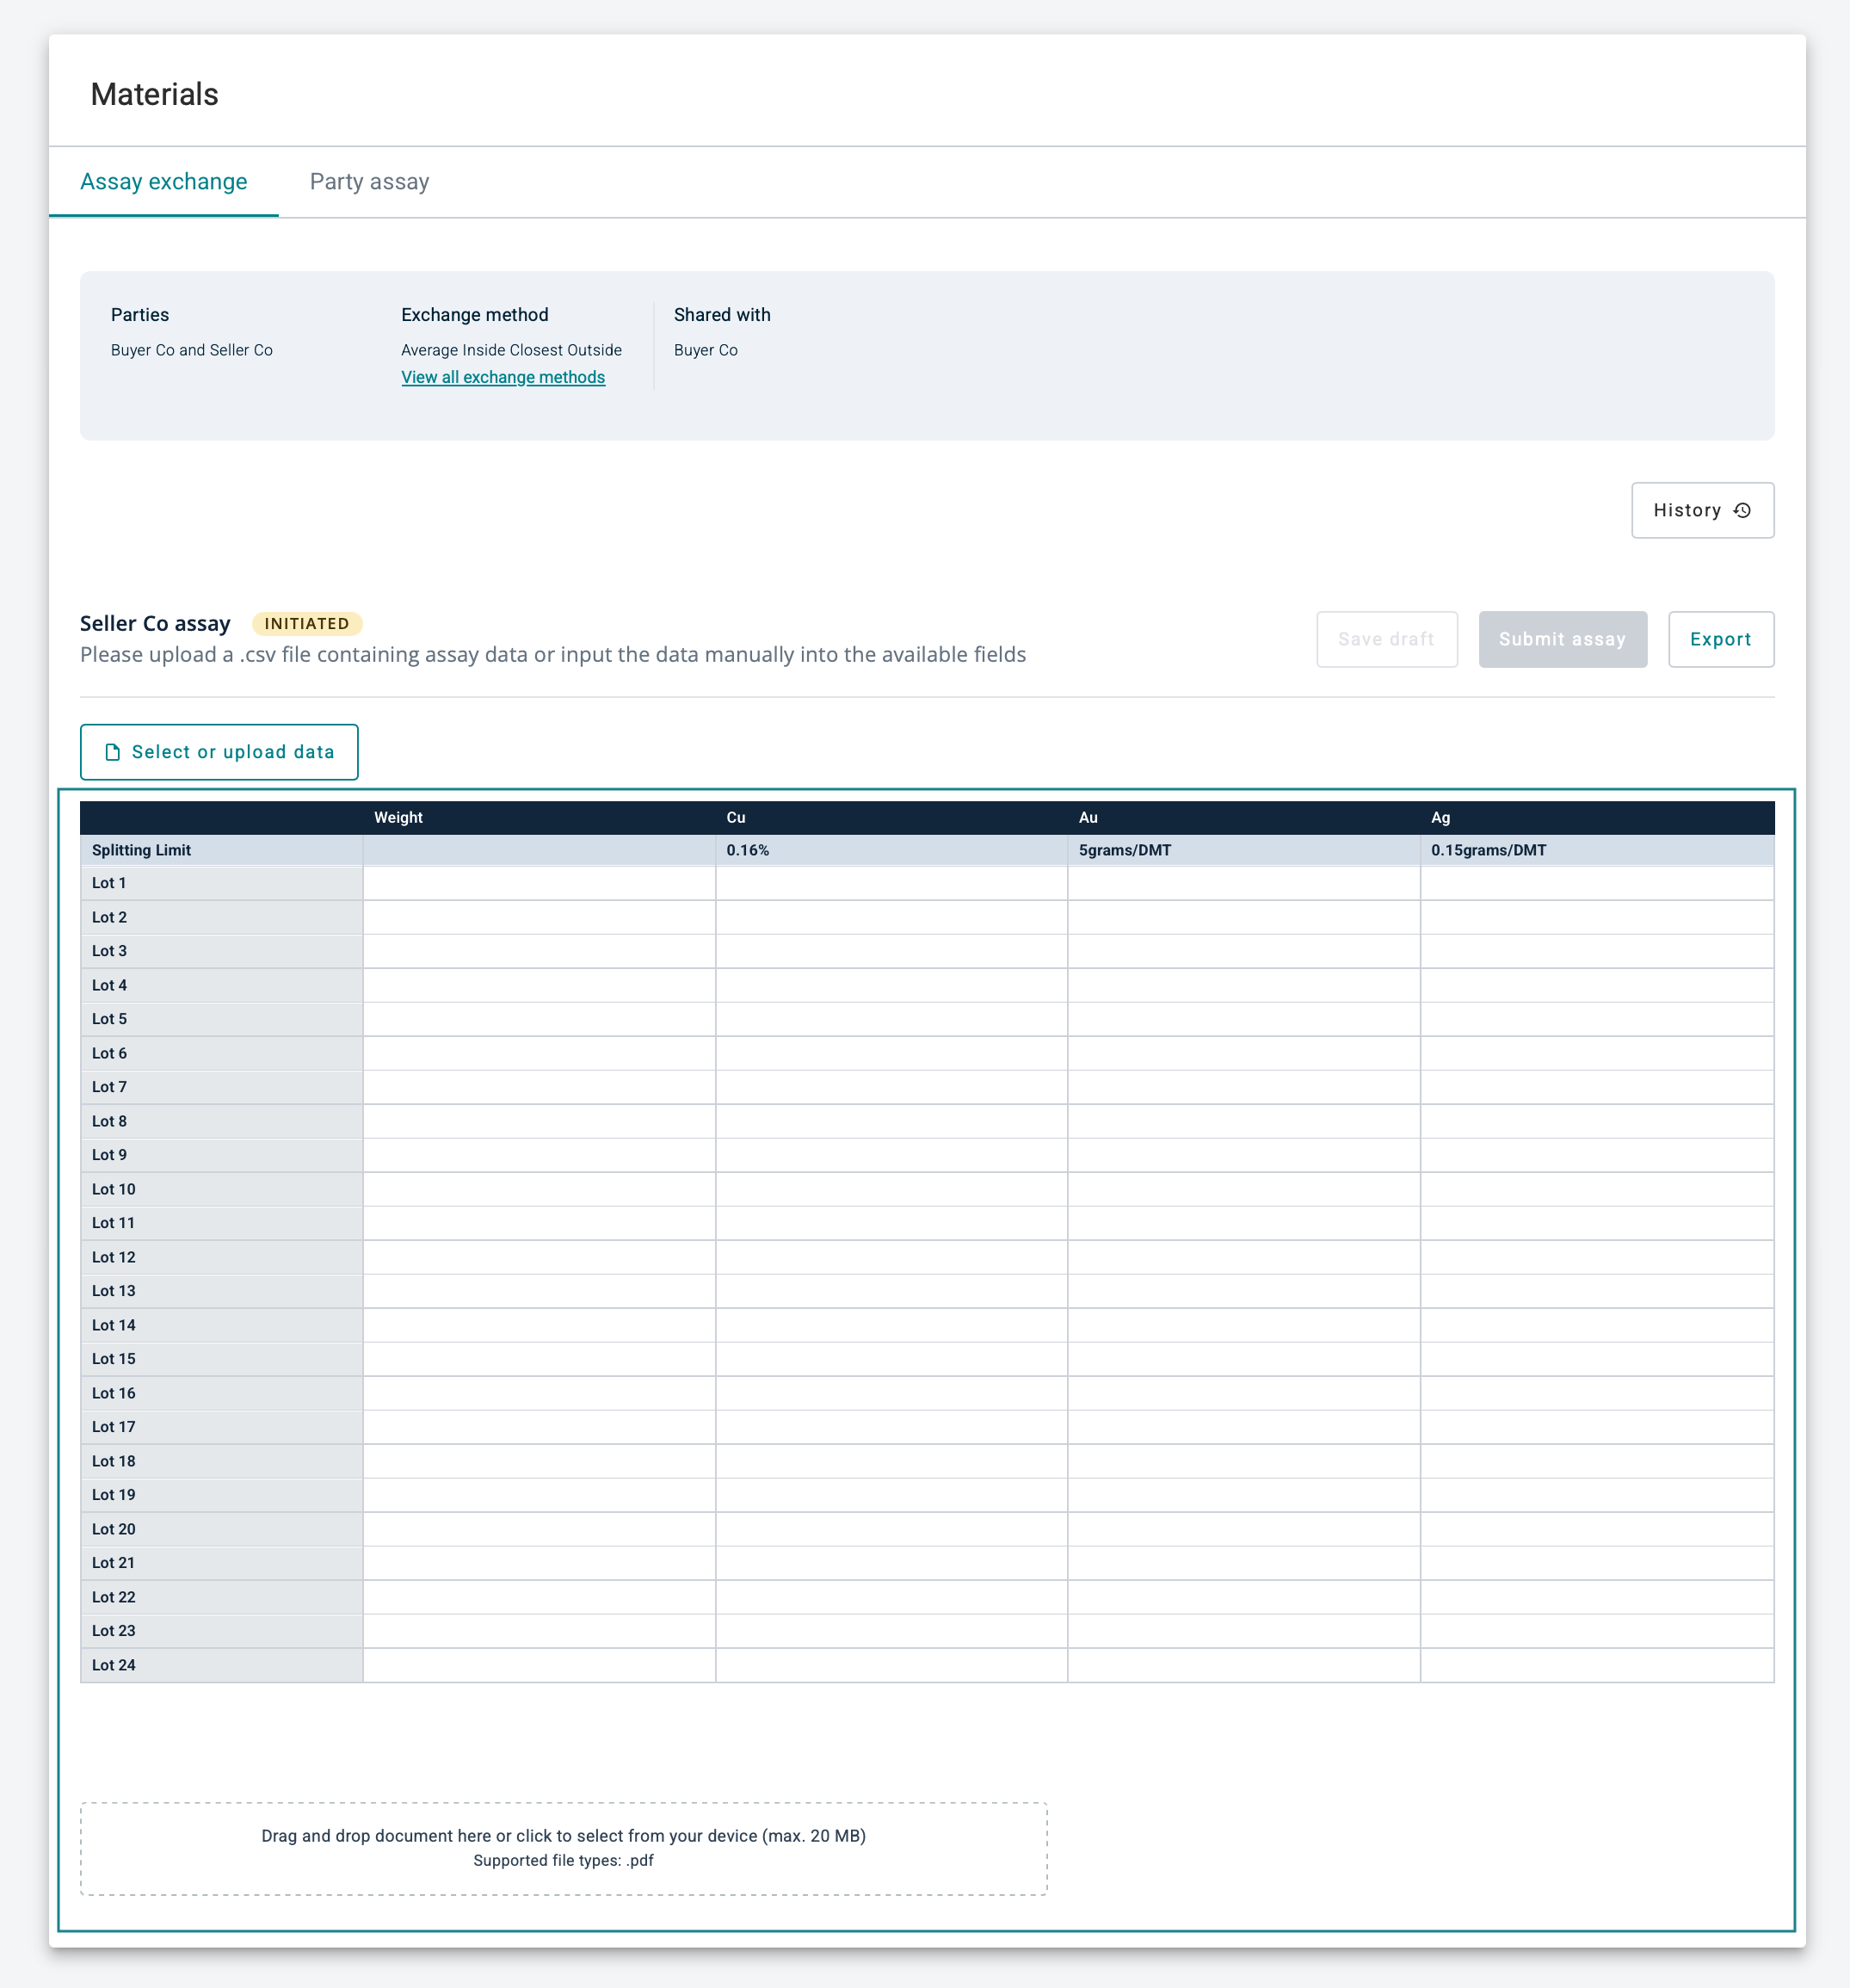Open View all exchange methods link
Image resolution: width=1850 pixels, height=1988 pixels.
(503, 377)
